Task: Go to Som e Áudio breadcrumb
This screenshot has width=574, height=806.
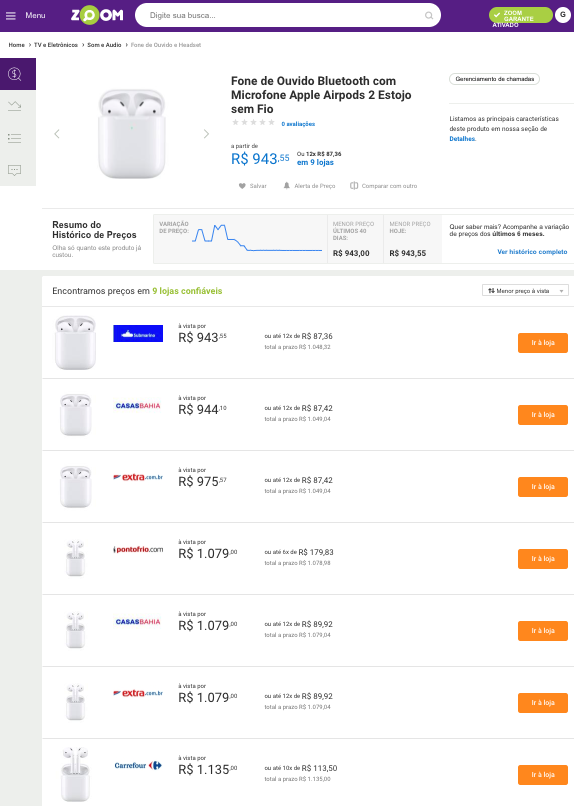Action: [104, 45]
